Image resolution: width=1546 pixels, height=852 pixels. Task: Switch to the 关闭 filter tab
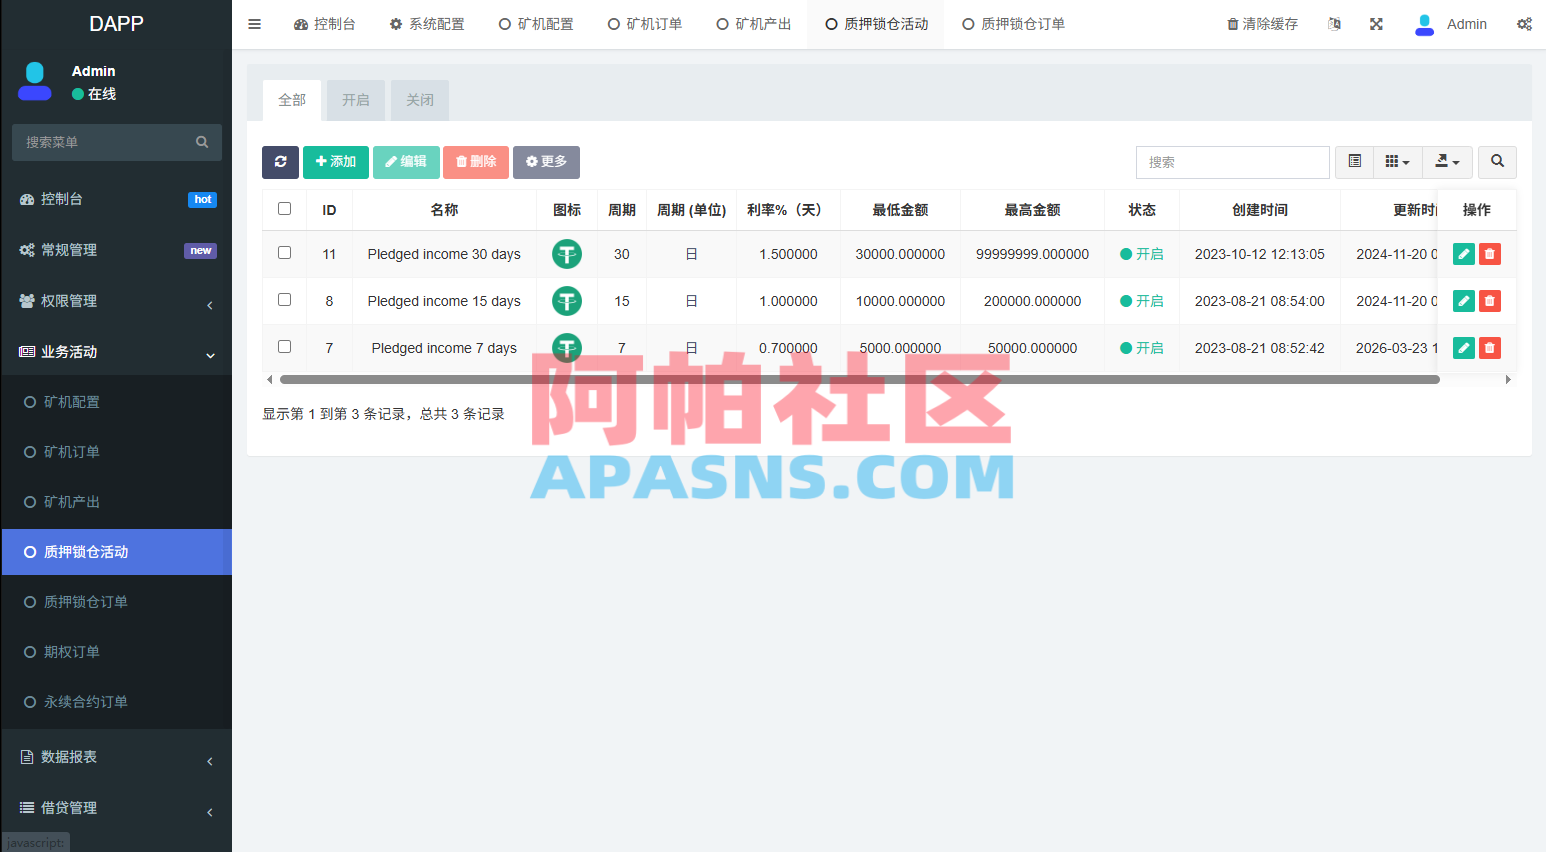click(x=420, y=100)
